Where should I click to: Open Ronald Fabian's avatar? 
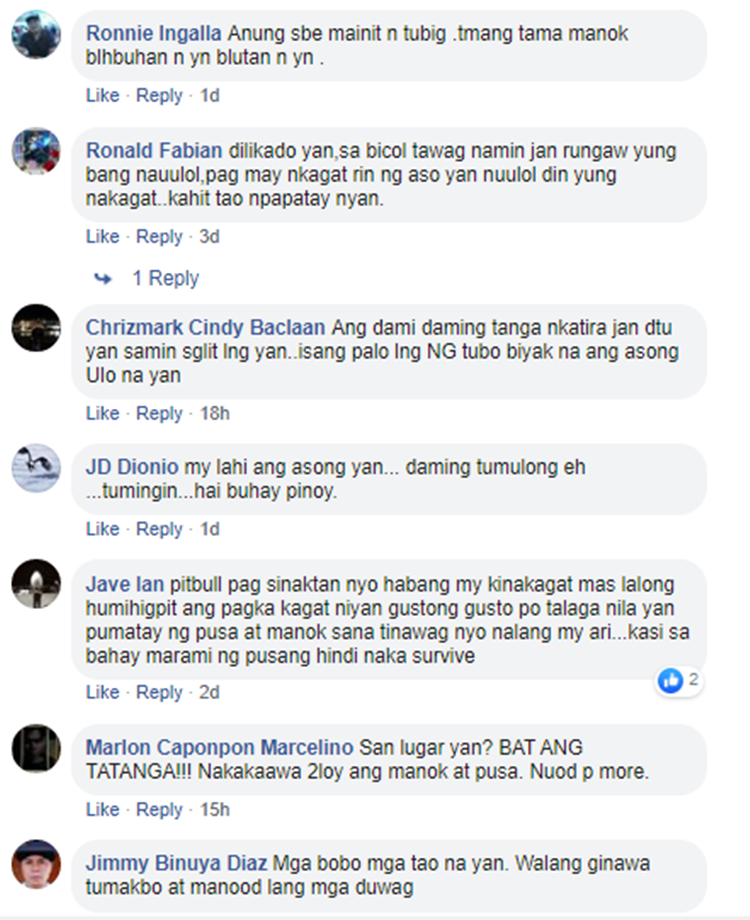(36, 151)
